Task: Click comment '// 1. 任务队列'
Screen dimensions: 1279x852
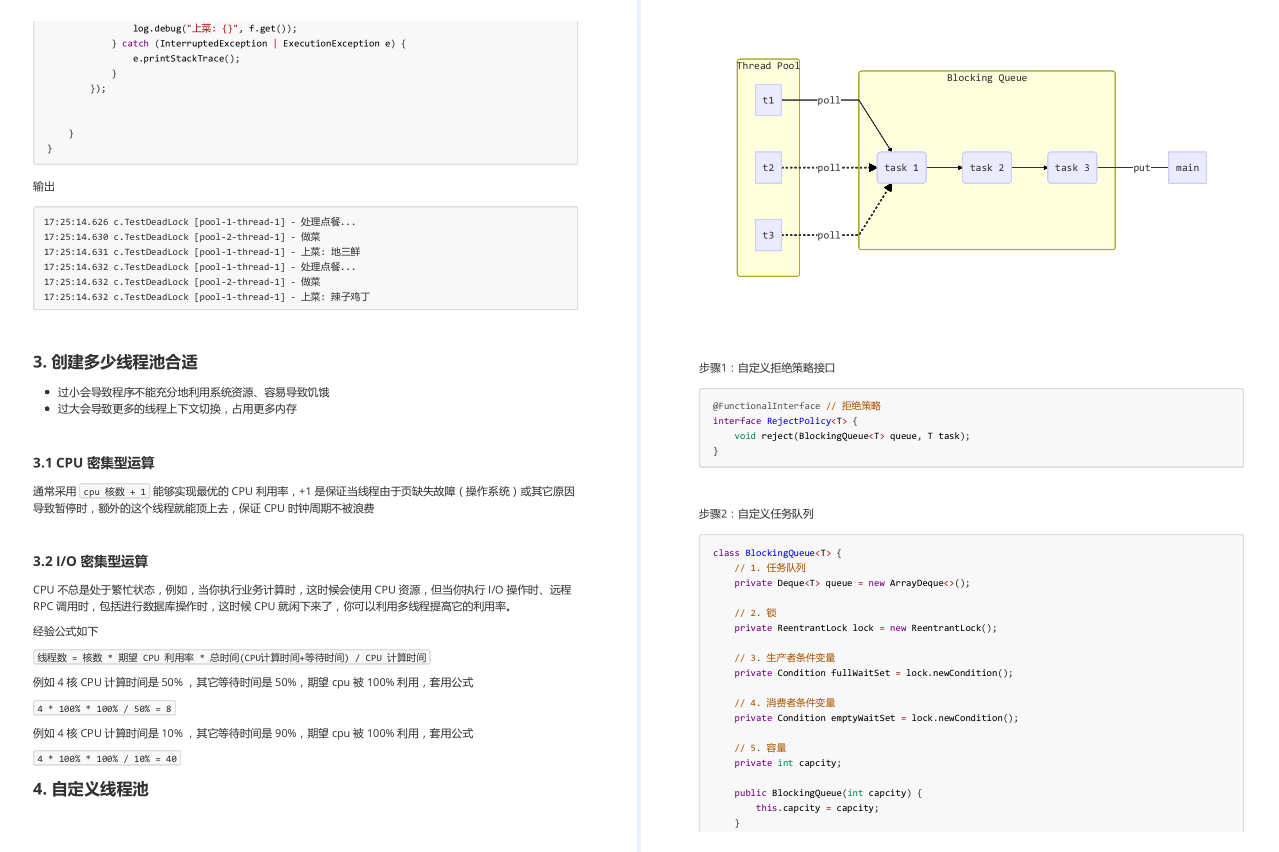Action: (770, 568)
